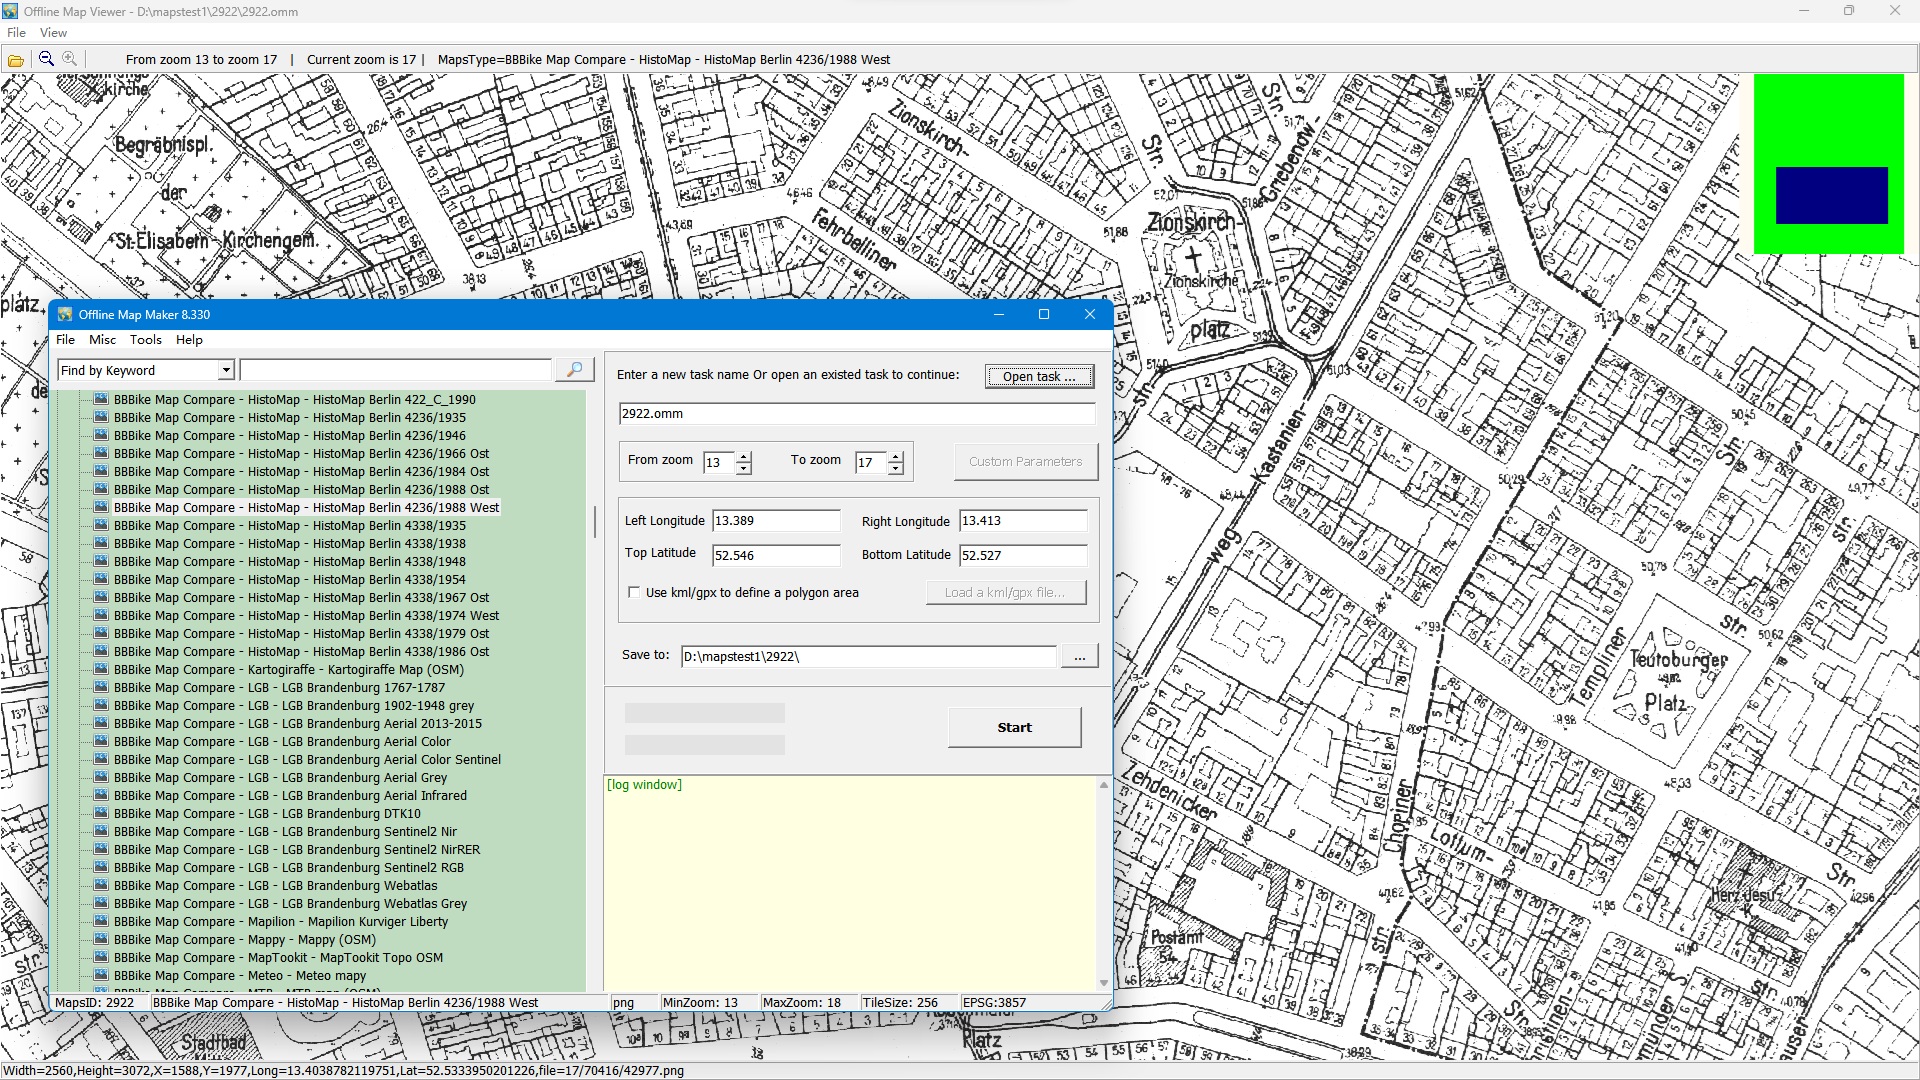Click the map icon of LGB Brandenburg 1767-1787
This screenshot has width=1920, height=1080.
click(101, 687)
